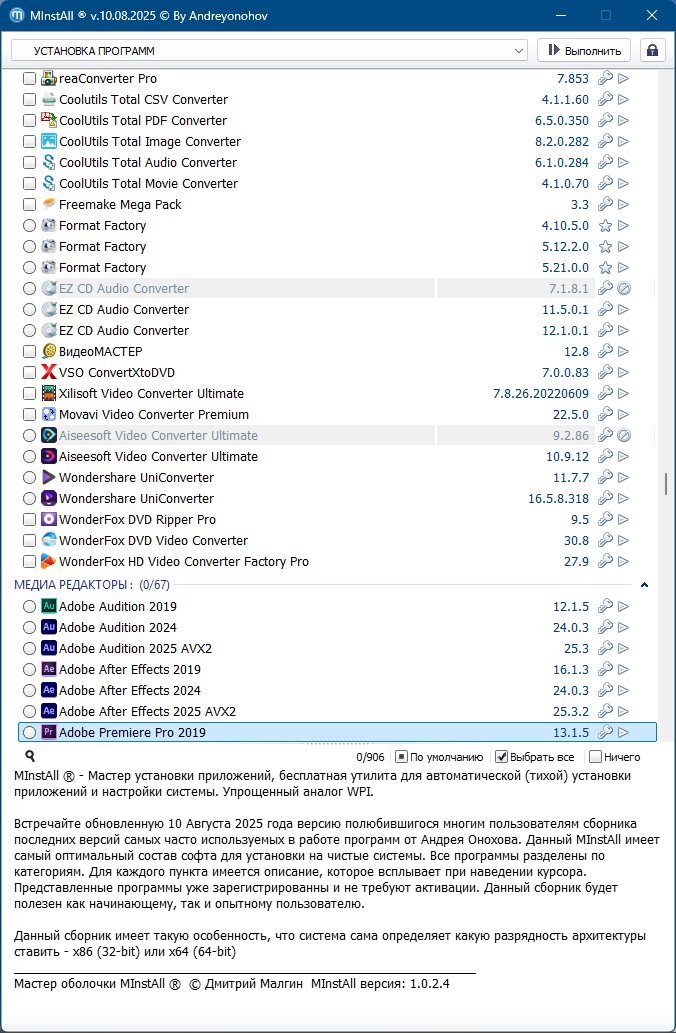The image size is (676, 1033).
Task: Click WonderFox DVD Video Converter entry
Action: pyautogui.click(x=154, y=540)
